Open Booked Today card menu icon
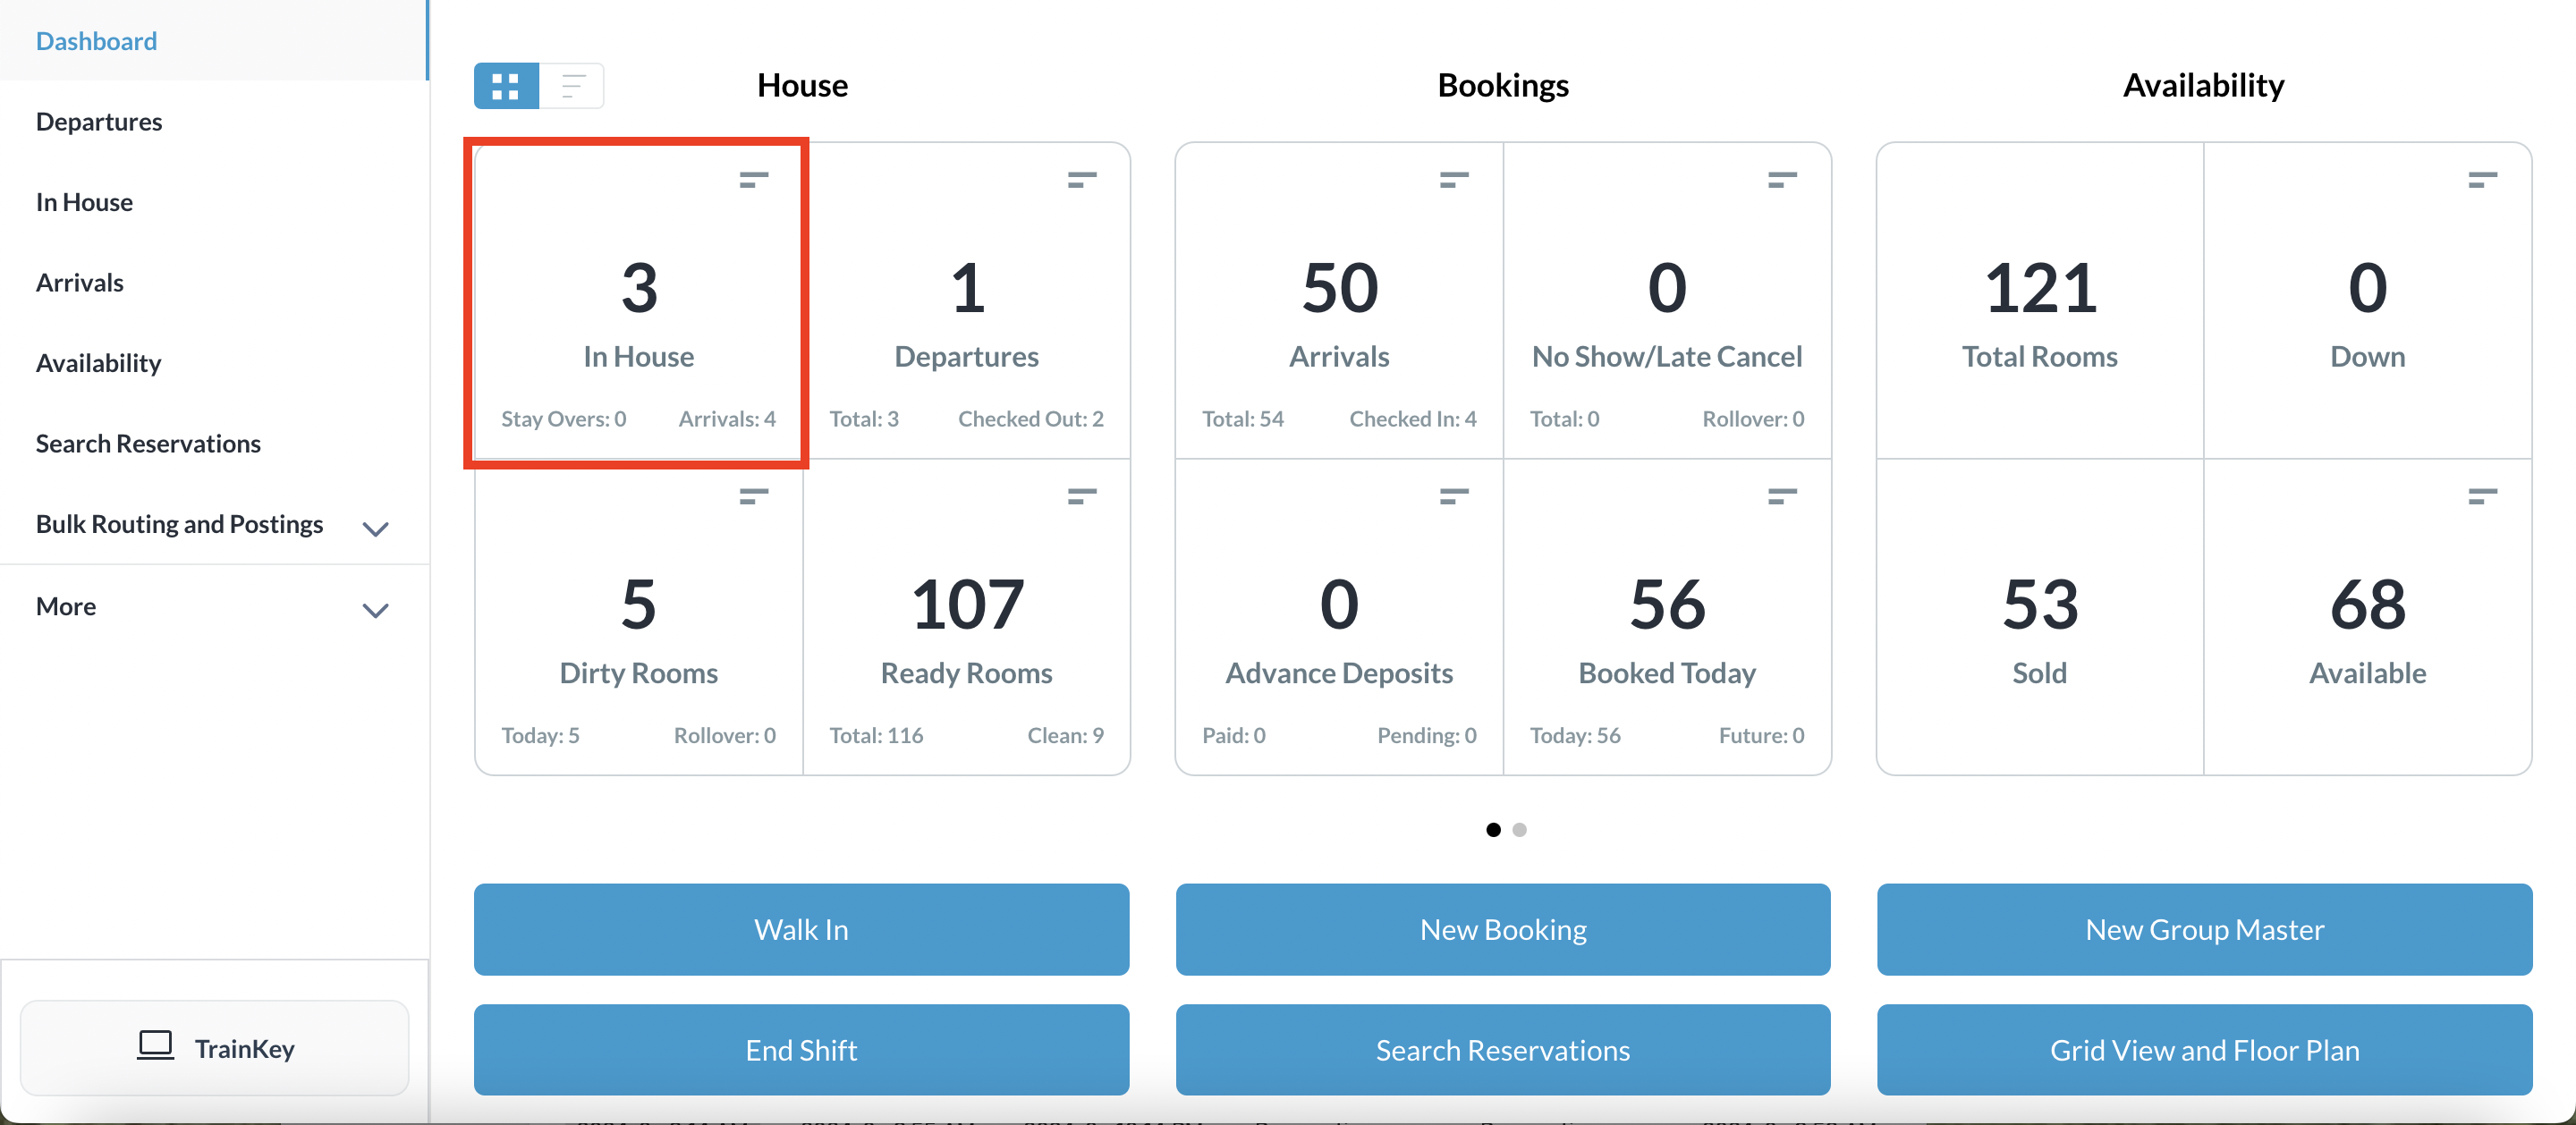 pos(1781,496)
